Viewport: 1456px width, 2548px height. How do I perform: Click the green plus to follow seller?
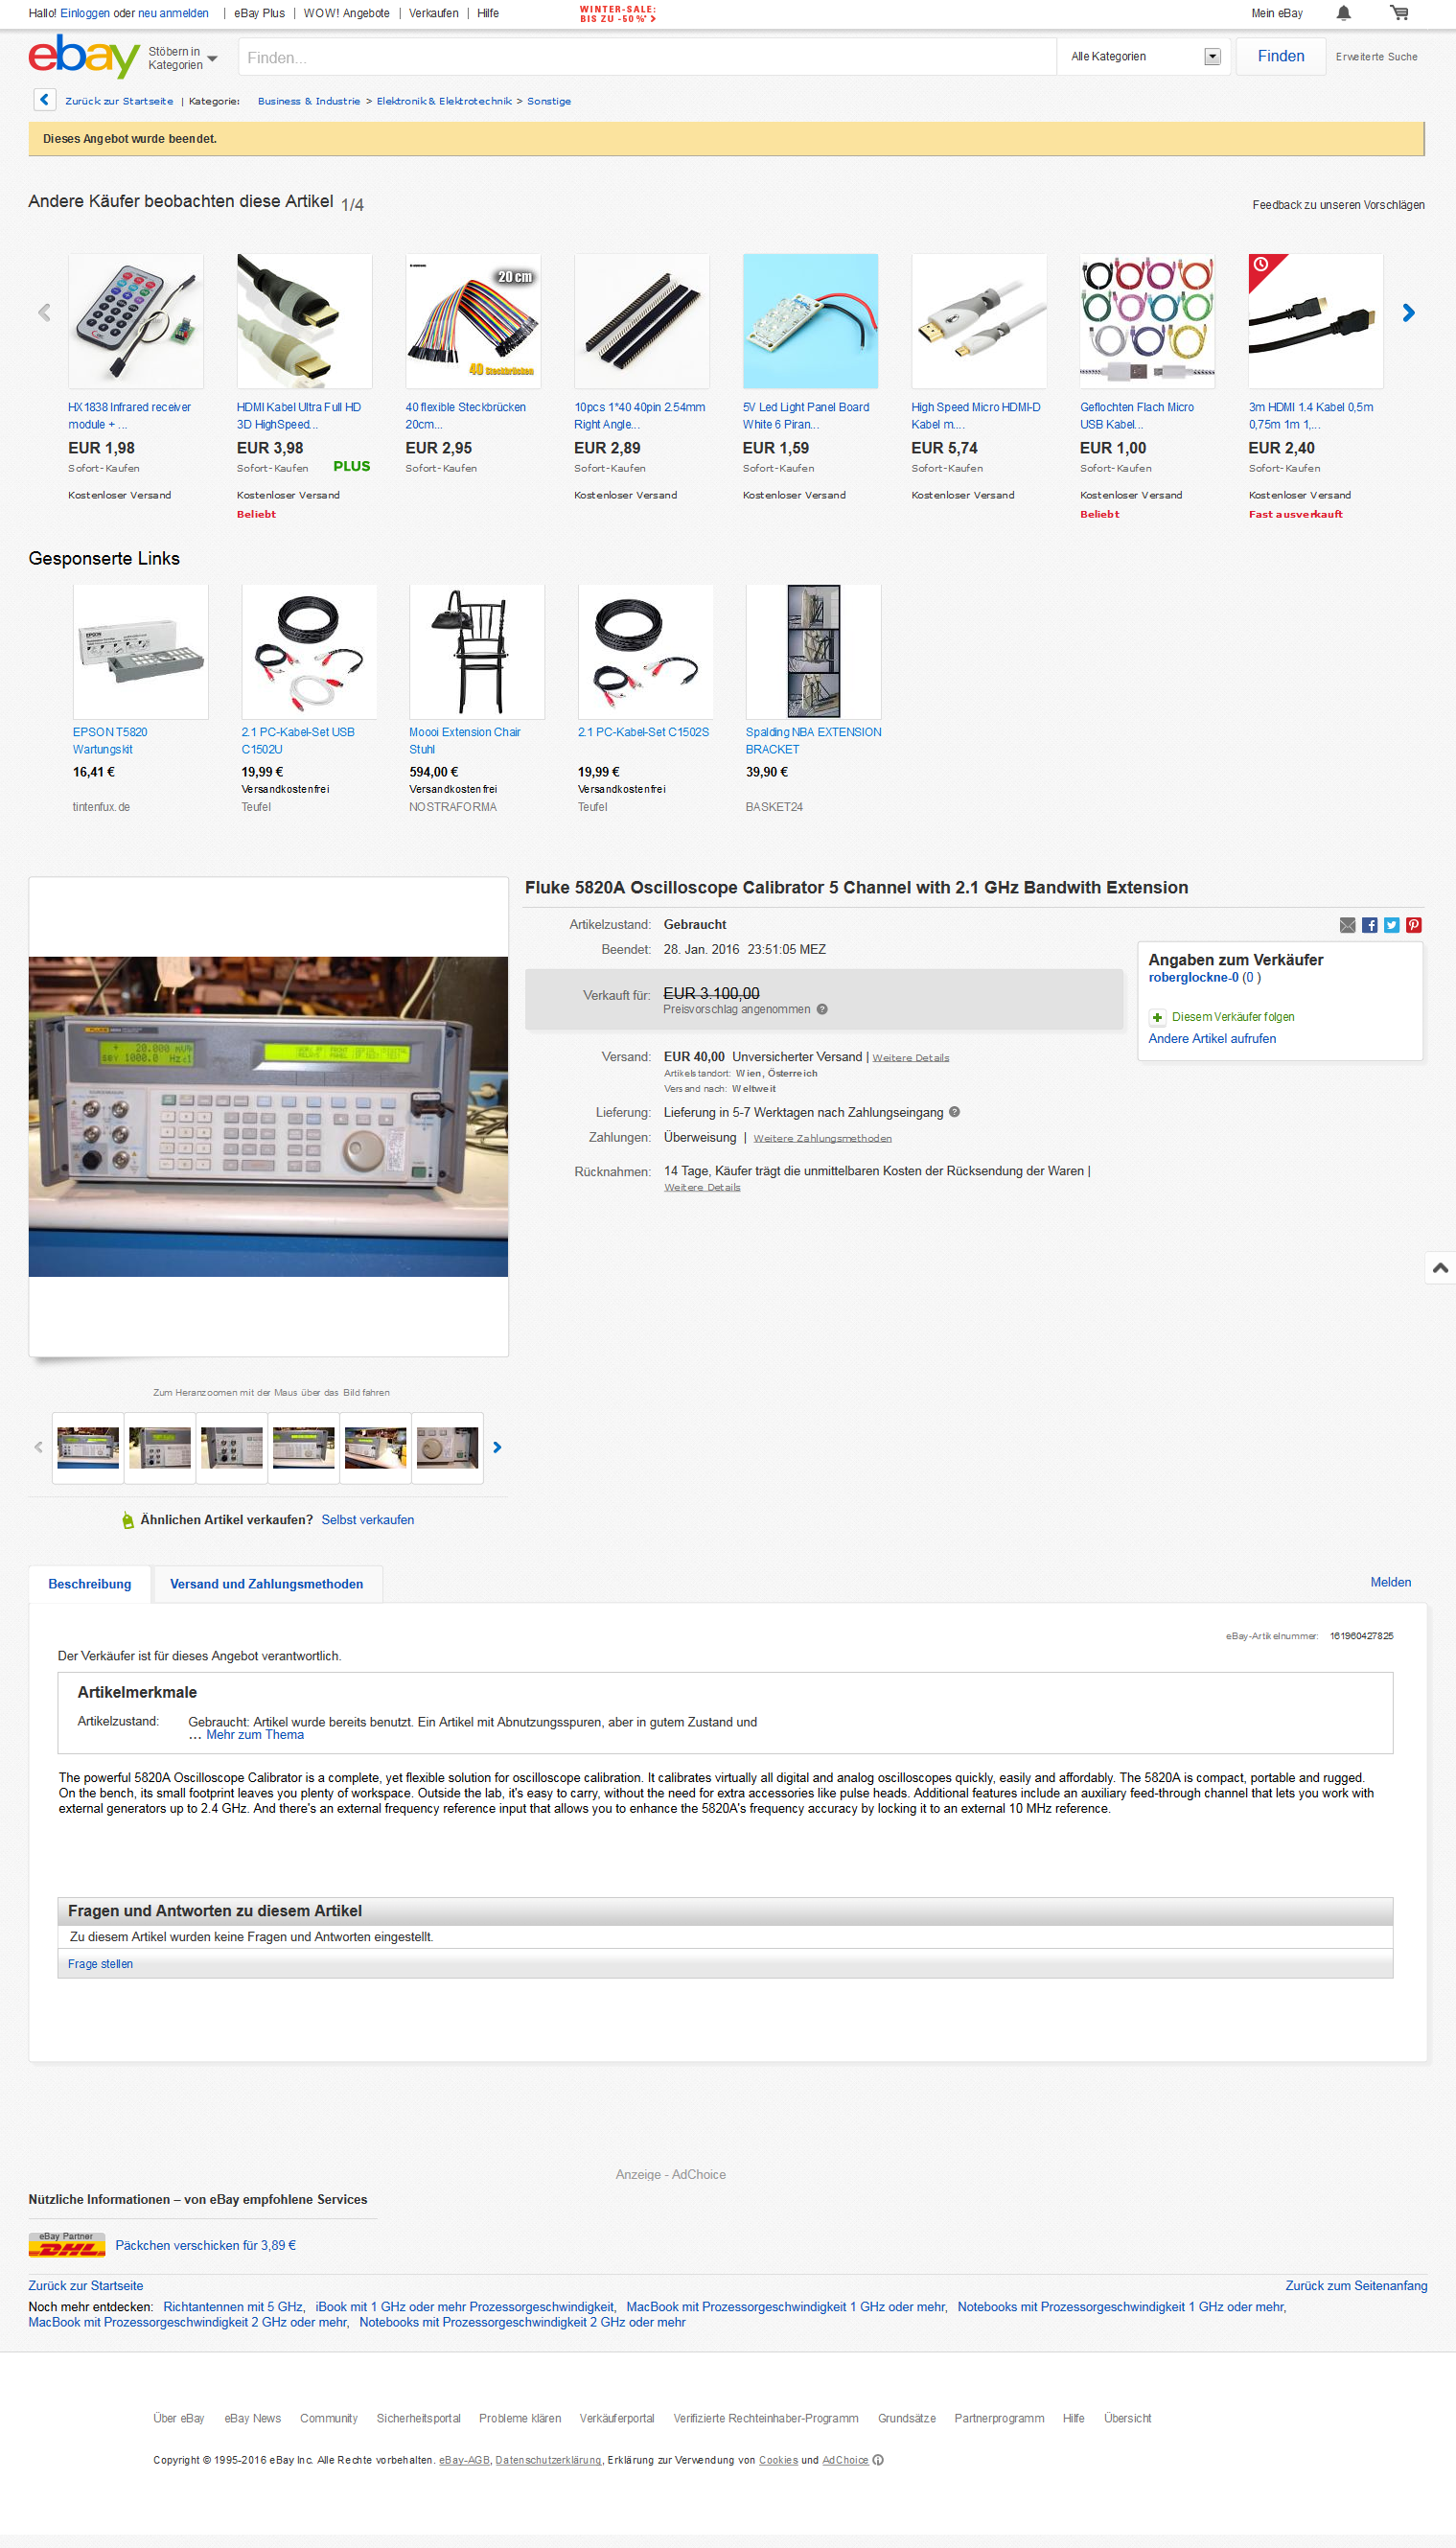pos(1157,1017)
